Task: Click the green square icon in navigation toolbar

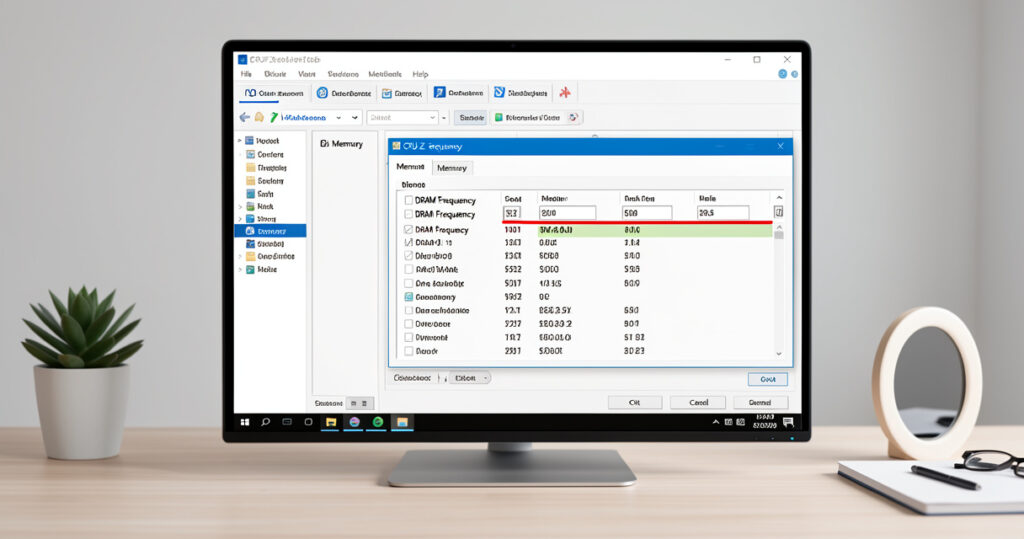Action: pyautogui.click(x=499, y=118)
